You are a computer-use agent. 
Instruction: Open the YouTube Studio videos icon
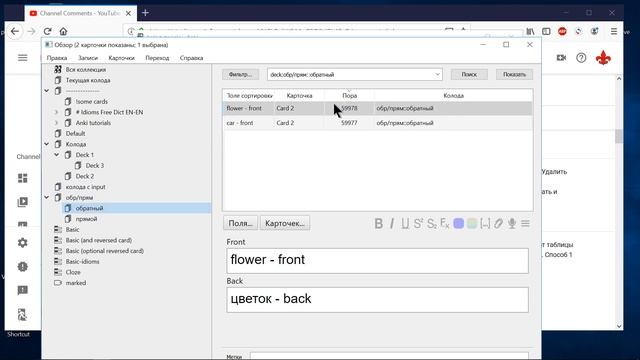click(x=22, y=202)
